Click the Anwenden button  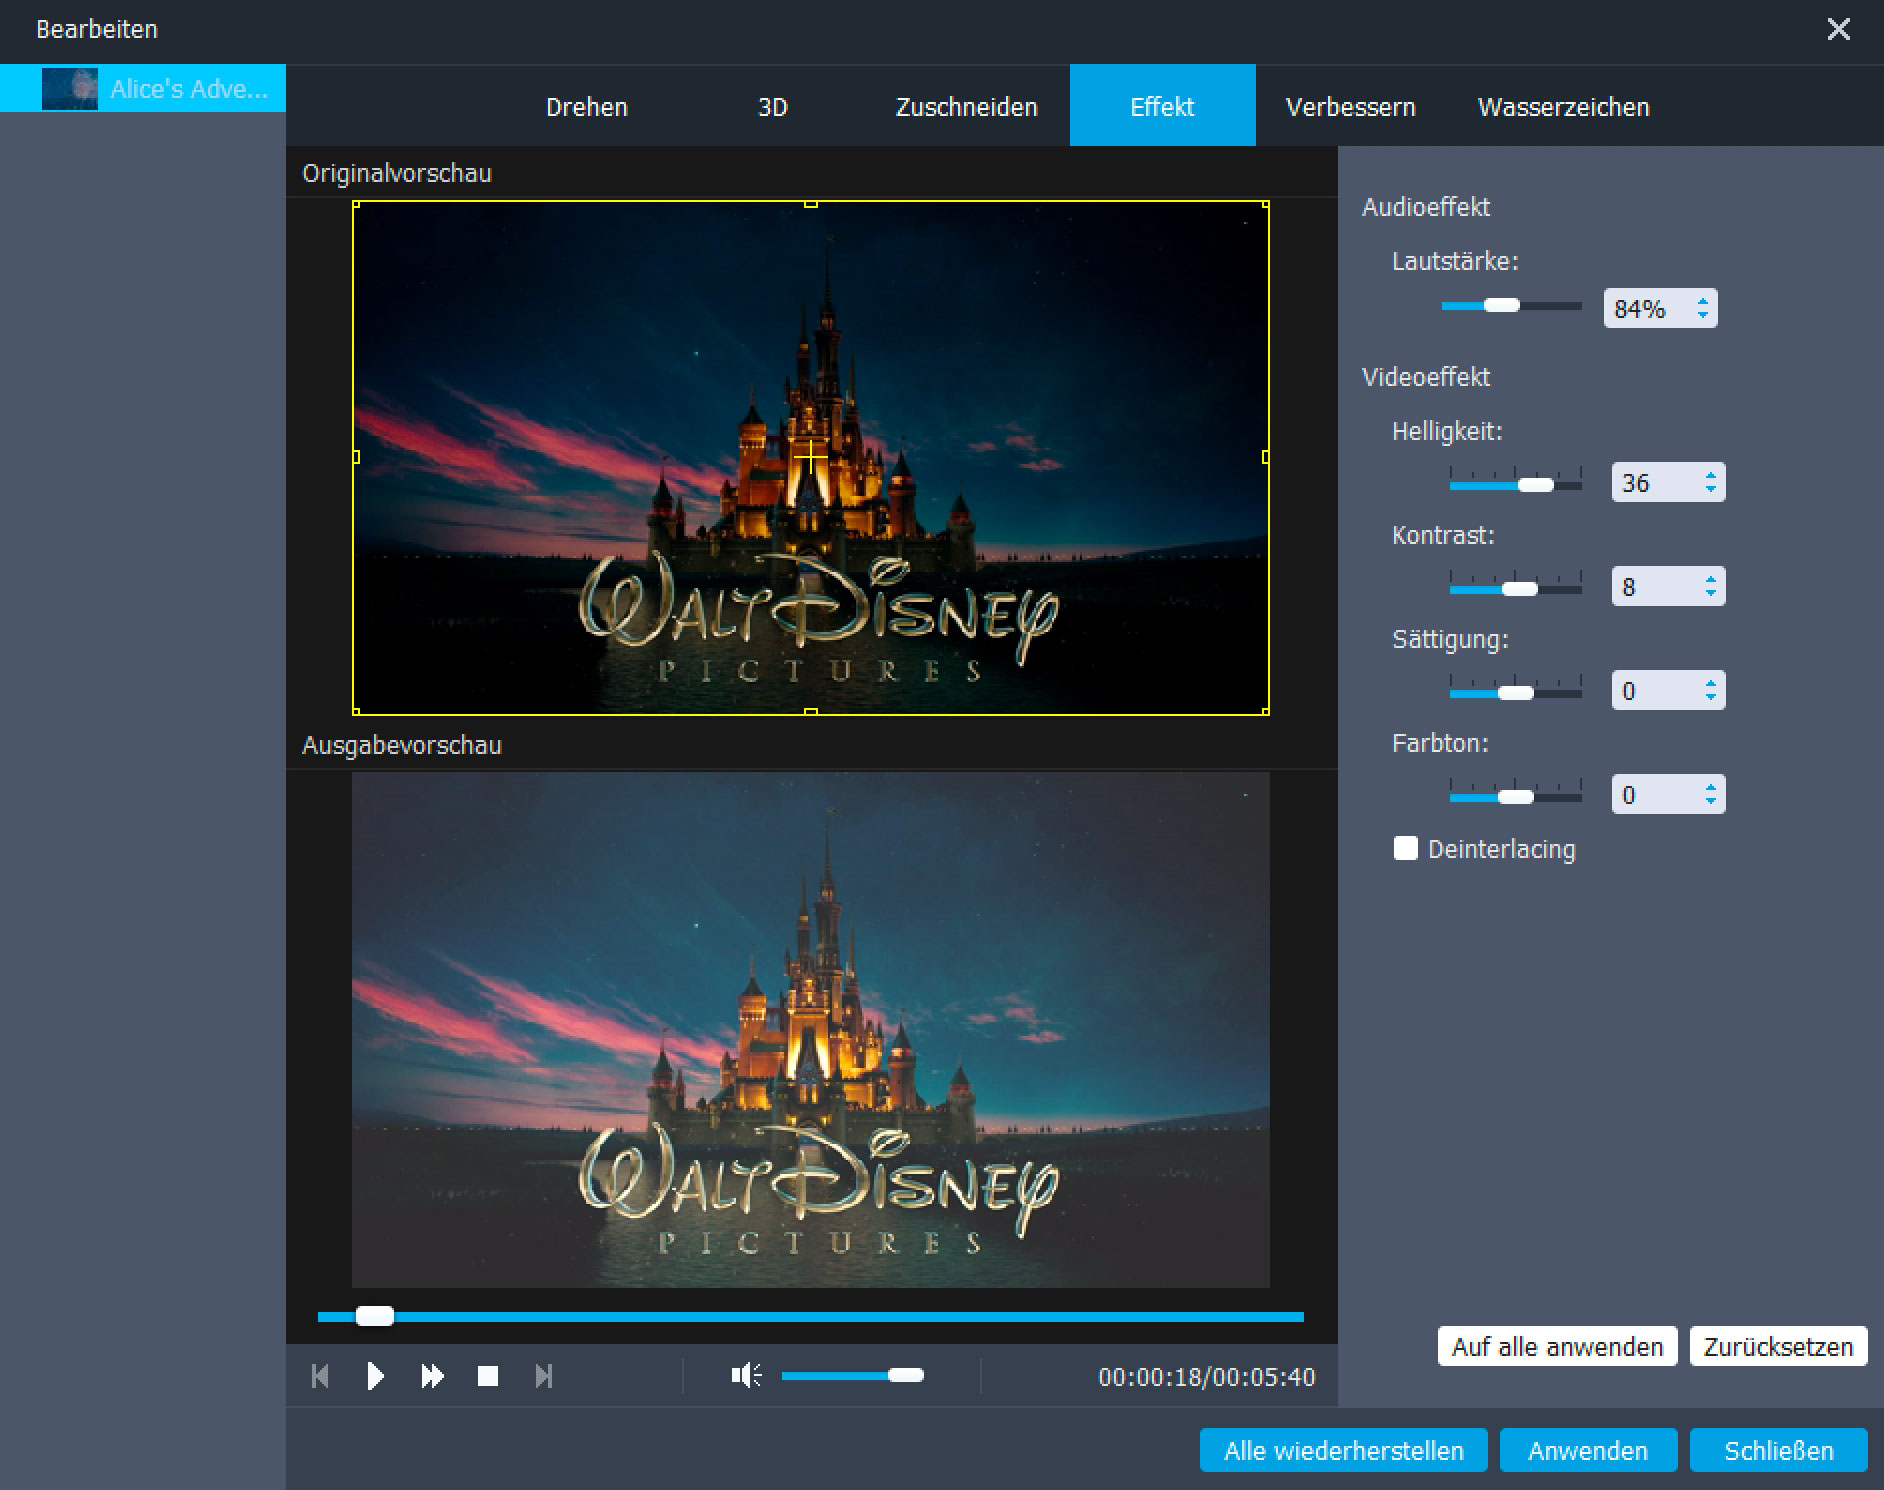click(1588, 1451)
